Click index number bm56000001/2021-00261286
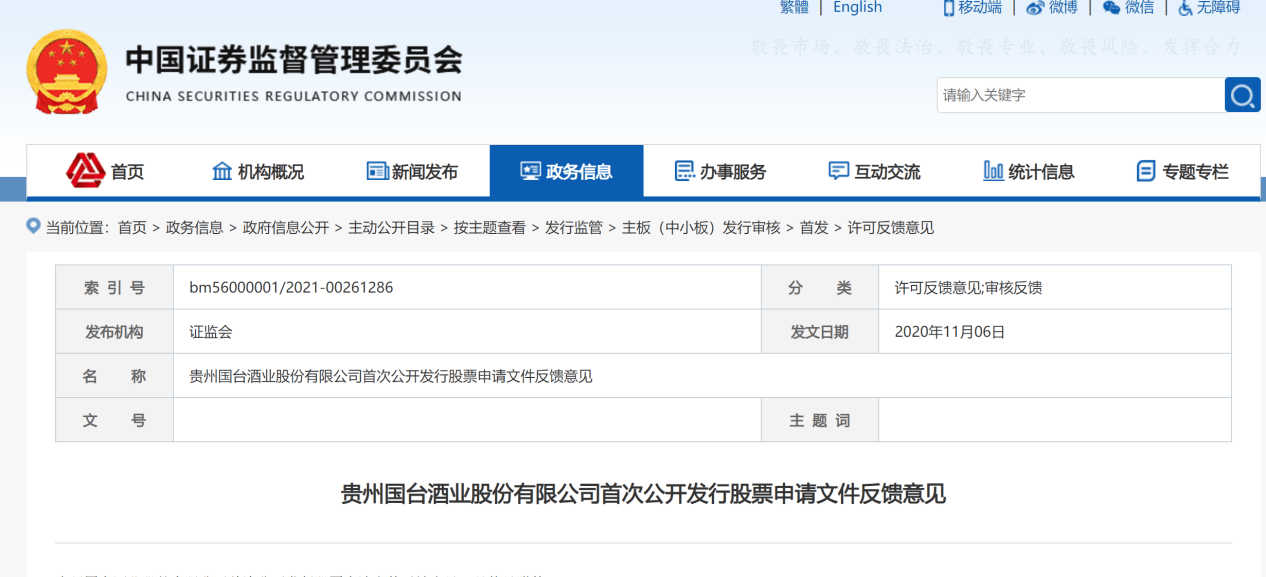Viewport: 1266px width, 577px height. click(291, 288)
